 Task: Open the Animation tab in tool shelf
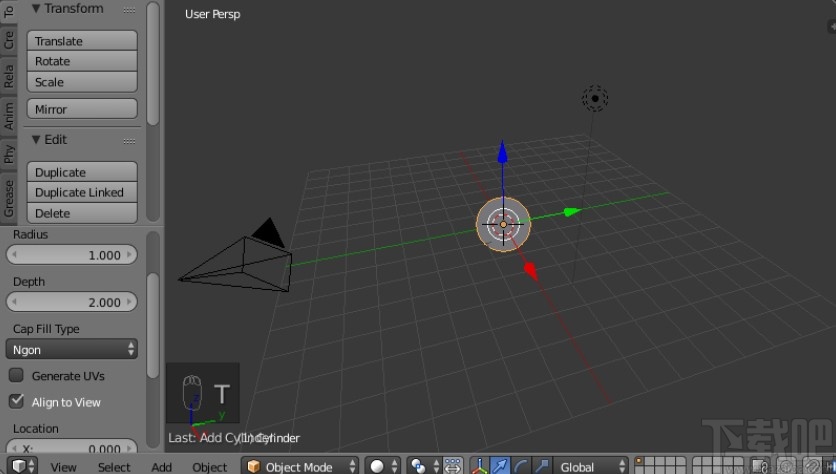point(9,116)
